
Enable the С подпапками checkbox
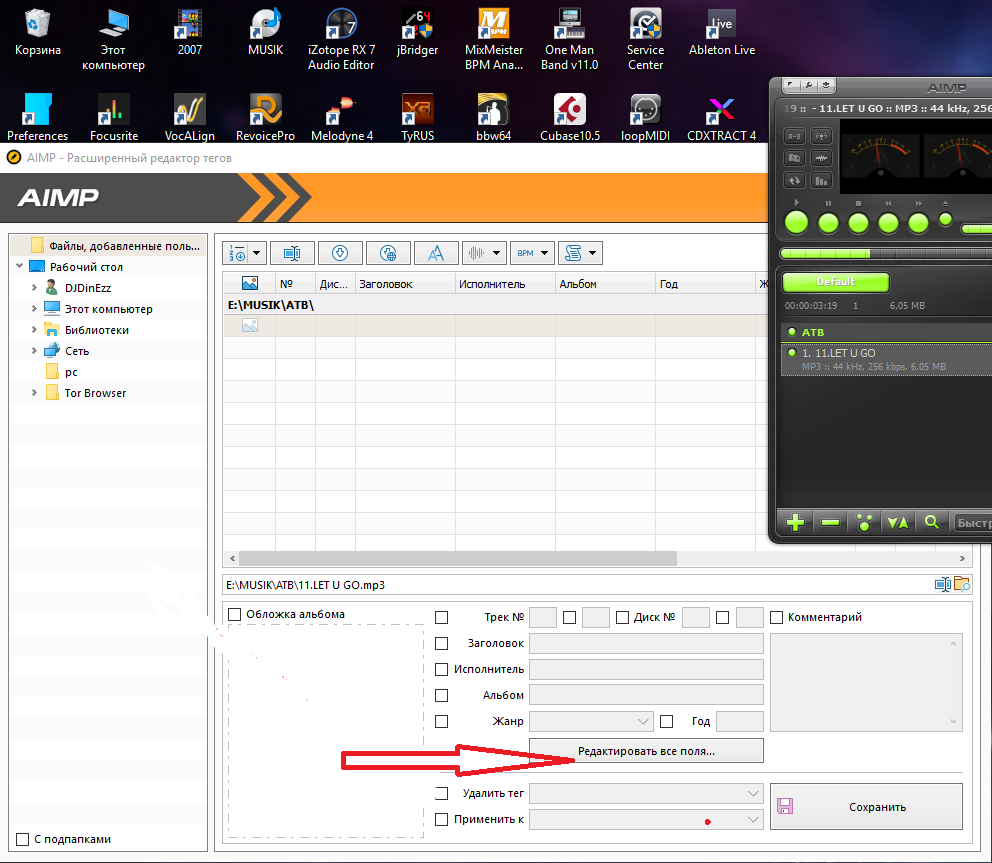tap(23, 840)
